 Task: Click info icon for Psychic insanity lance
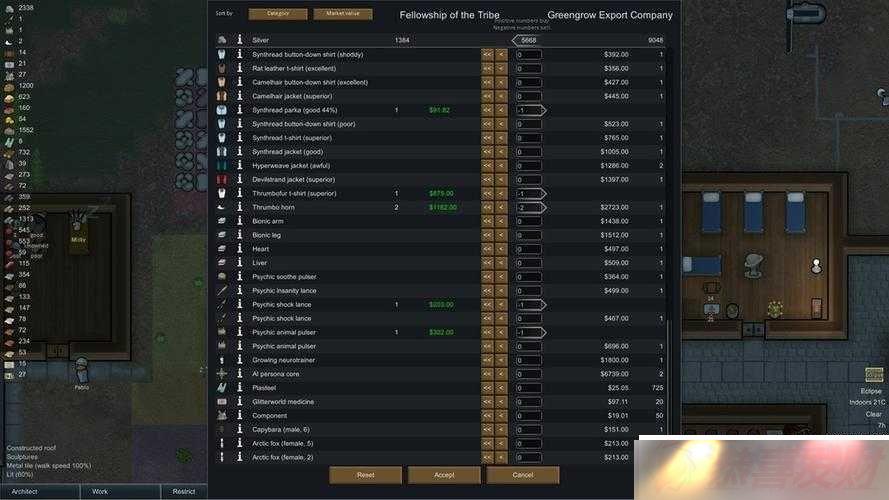point(239,290)
